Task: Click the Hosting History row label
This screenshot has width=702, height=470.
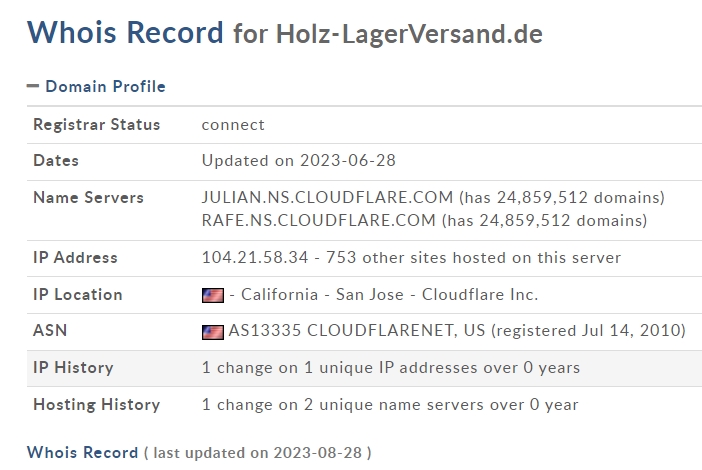Action: 96,405
